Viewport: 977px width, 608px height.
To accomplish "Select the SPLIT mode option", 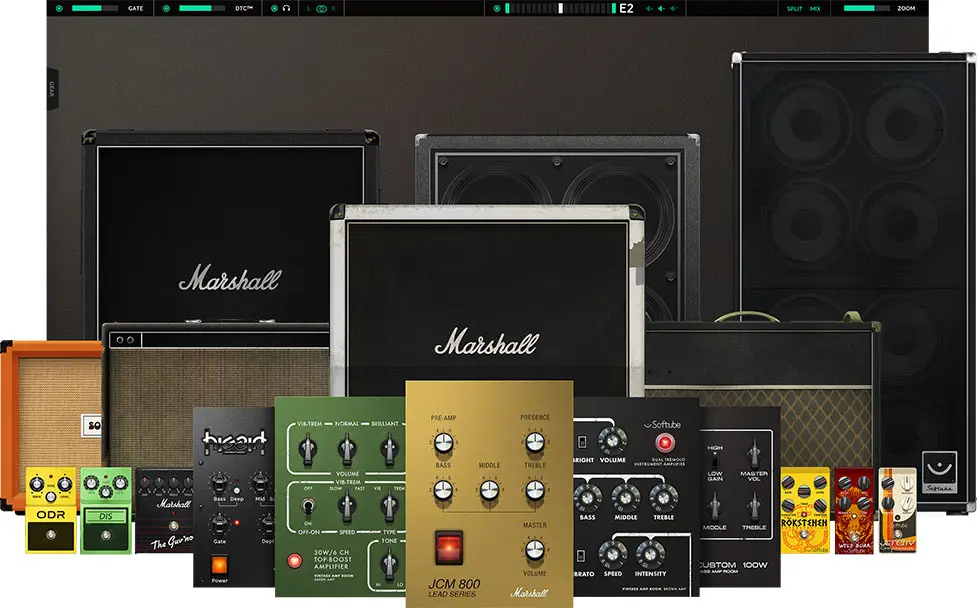I will 794,8.
